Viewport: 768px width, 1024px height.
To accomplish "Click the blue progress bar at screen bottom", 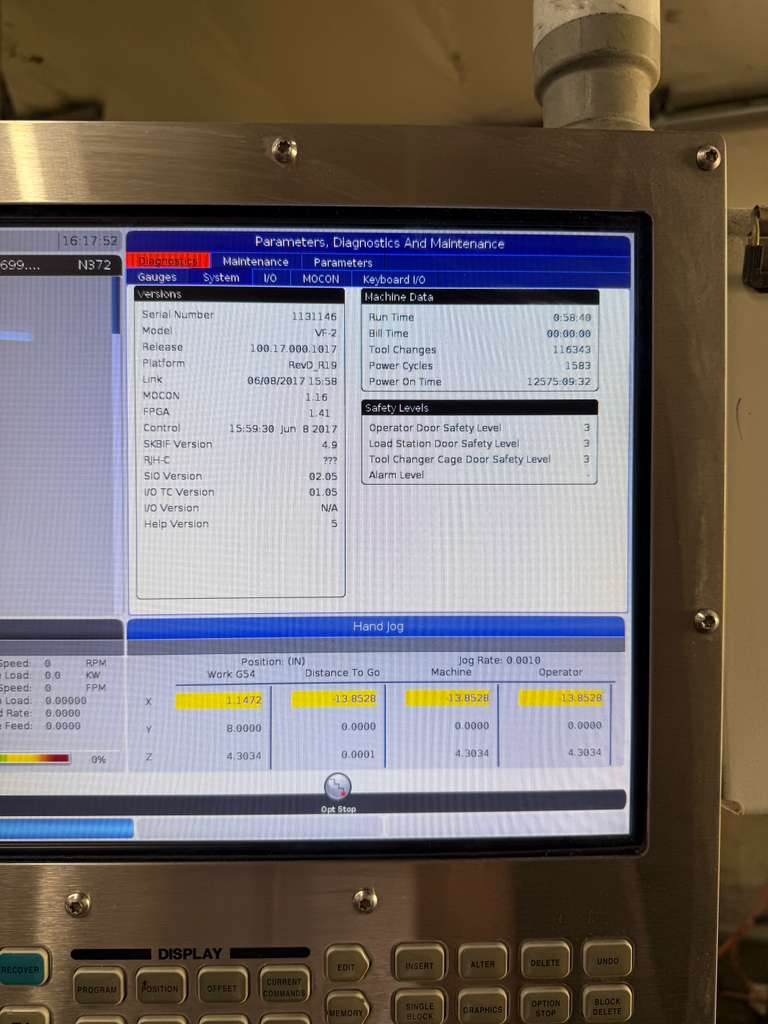I will pyautogui.click(x=66, y=829).
